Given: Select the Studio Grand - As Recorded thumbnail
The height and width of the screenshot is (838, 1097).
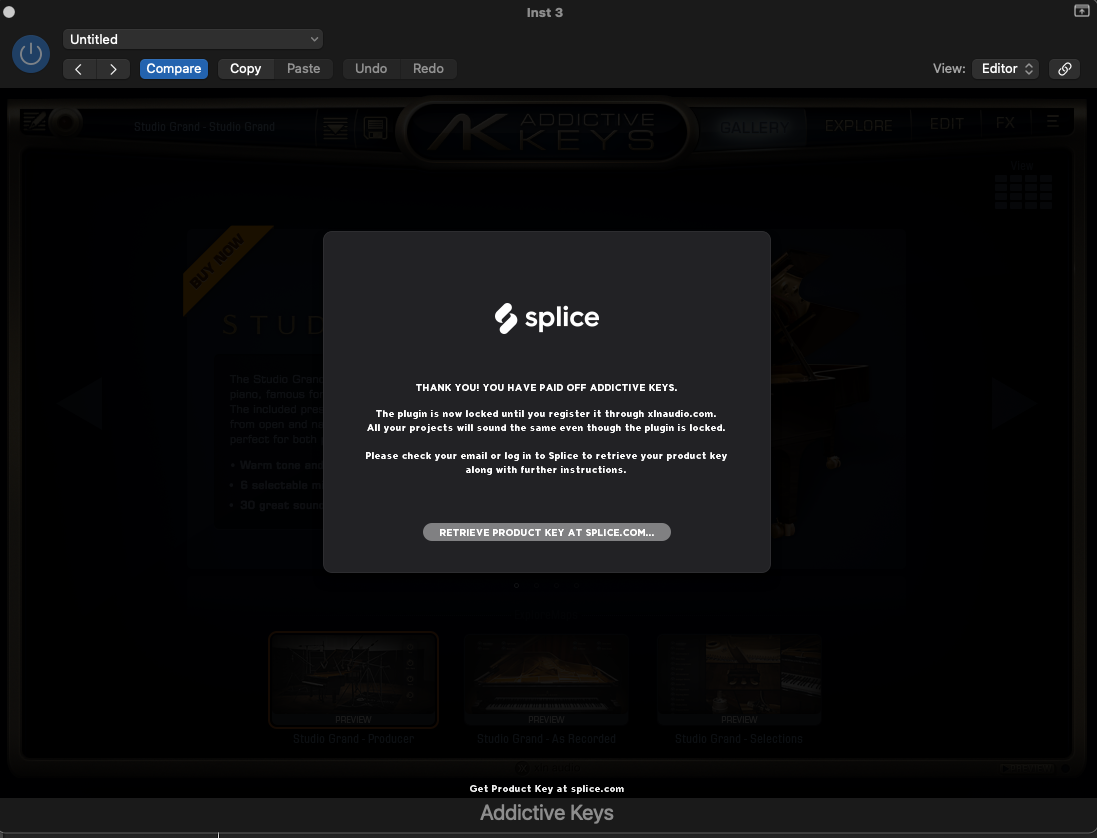Looking at the screenshot, I should [546, 680].
